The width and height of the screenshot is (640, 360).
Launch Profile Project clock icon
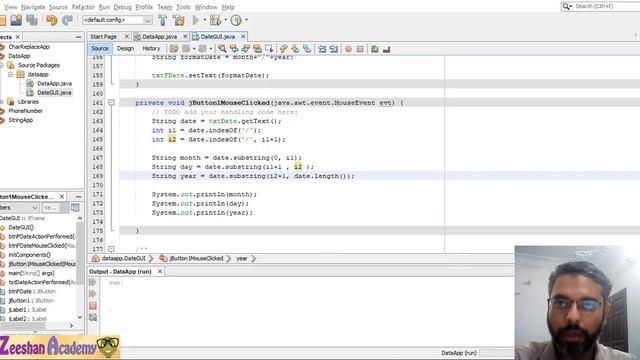(236, 20)
